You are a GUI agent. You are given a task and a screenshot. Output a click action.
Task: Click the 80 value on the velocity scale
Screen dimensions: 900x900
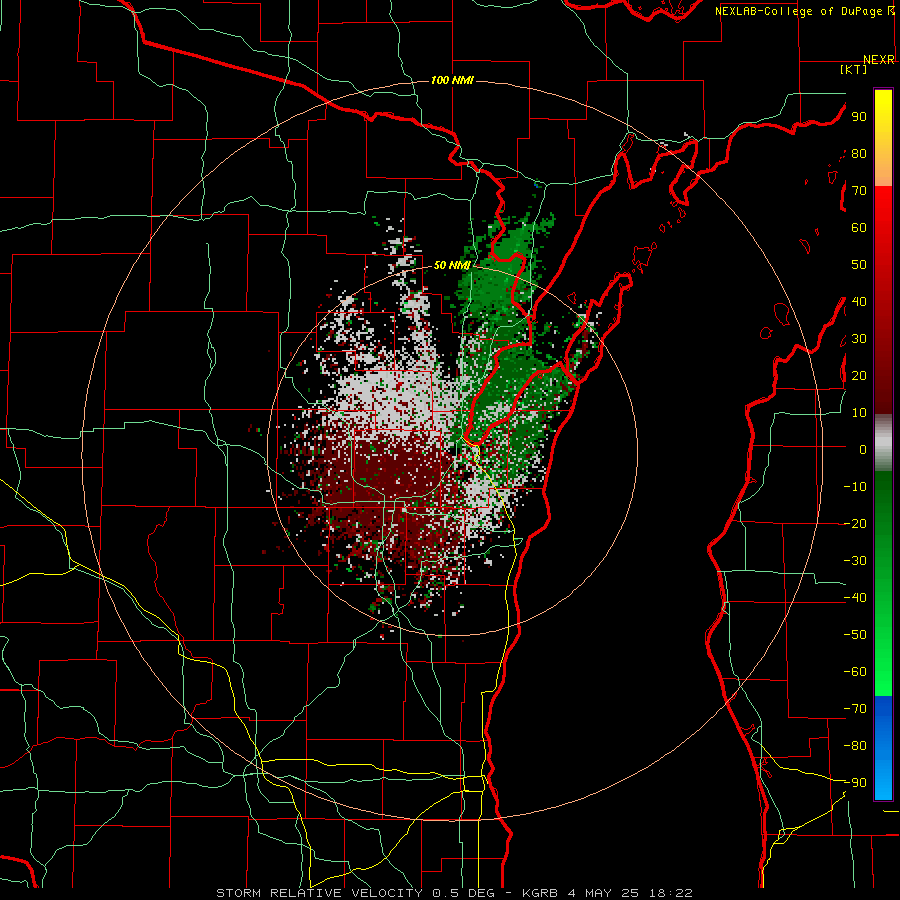pyautogui.click(x=859, y=154)
